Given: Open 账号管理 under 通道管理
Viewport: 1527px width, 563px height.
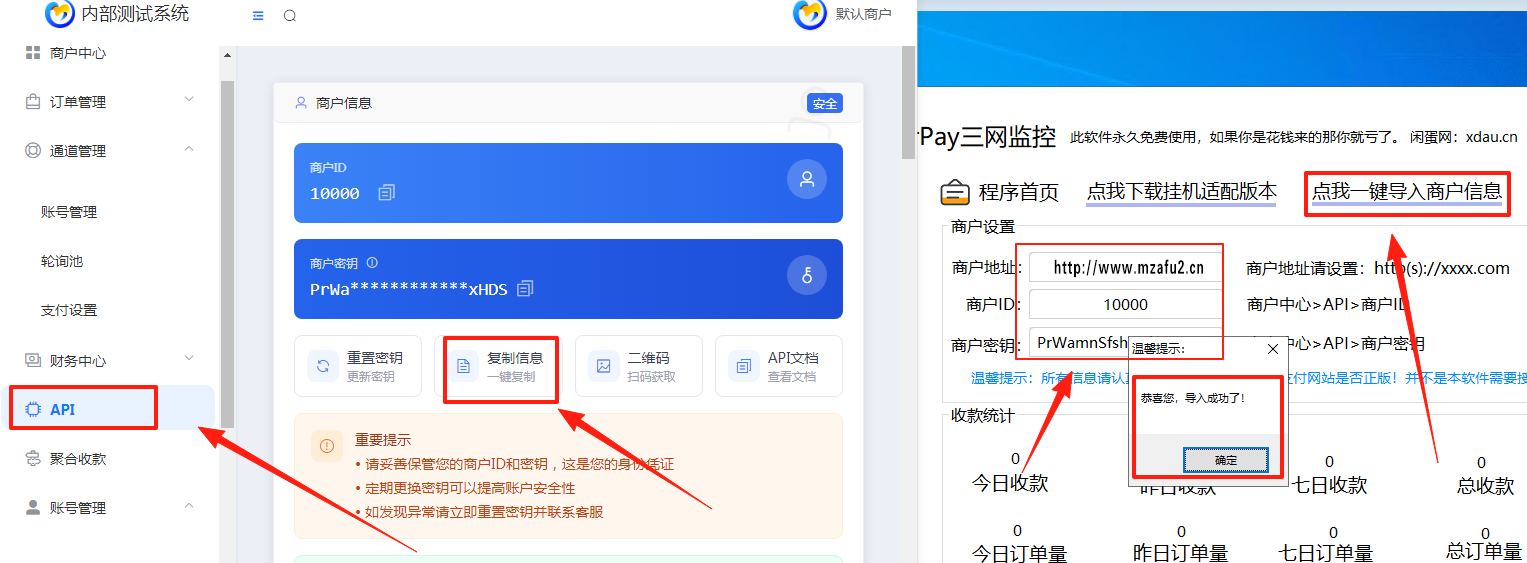Looking at the screenshot, I should pyautogui.click(x=69, y=212).
